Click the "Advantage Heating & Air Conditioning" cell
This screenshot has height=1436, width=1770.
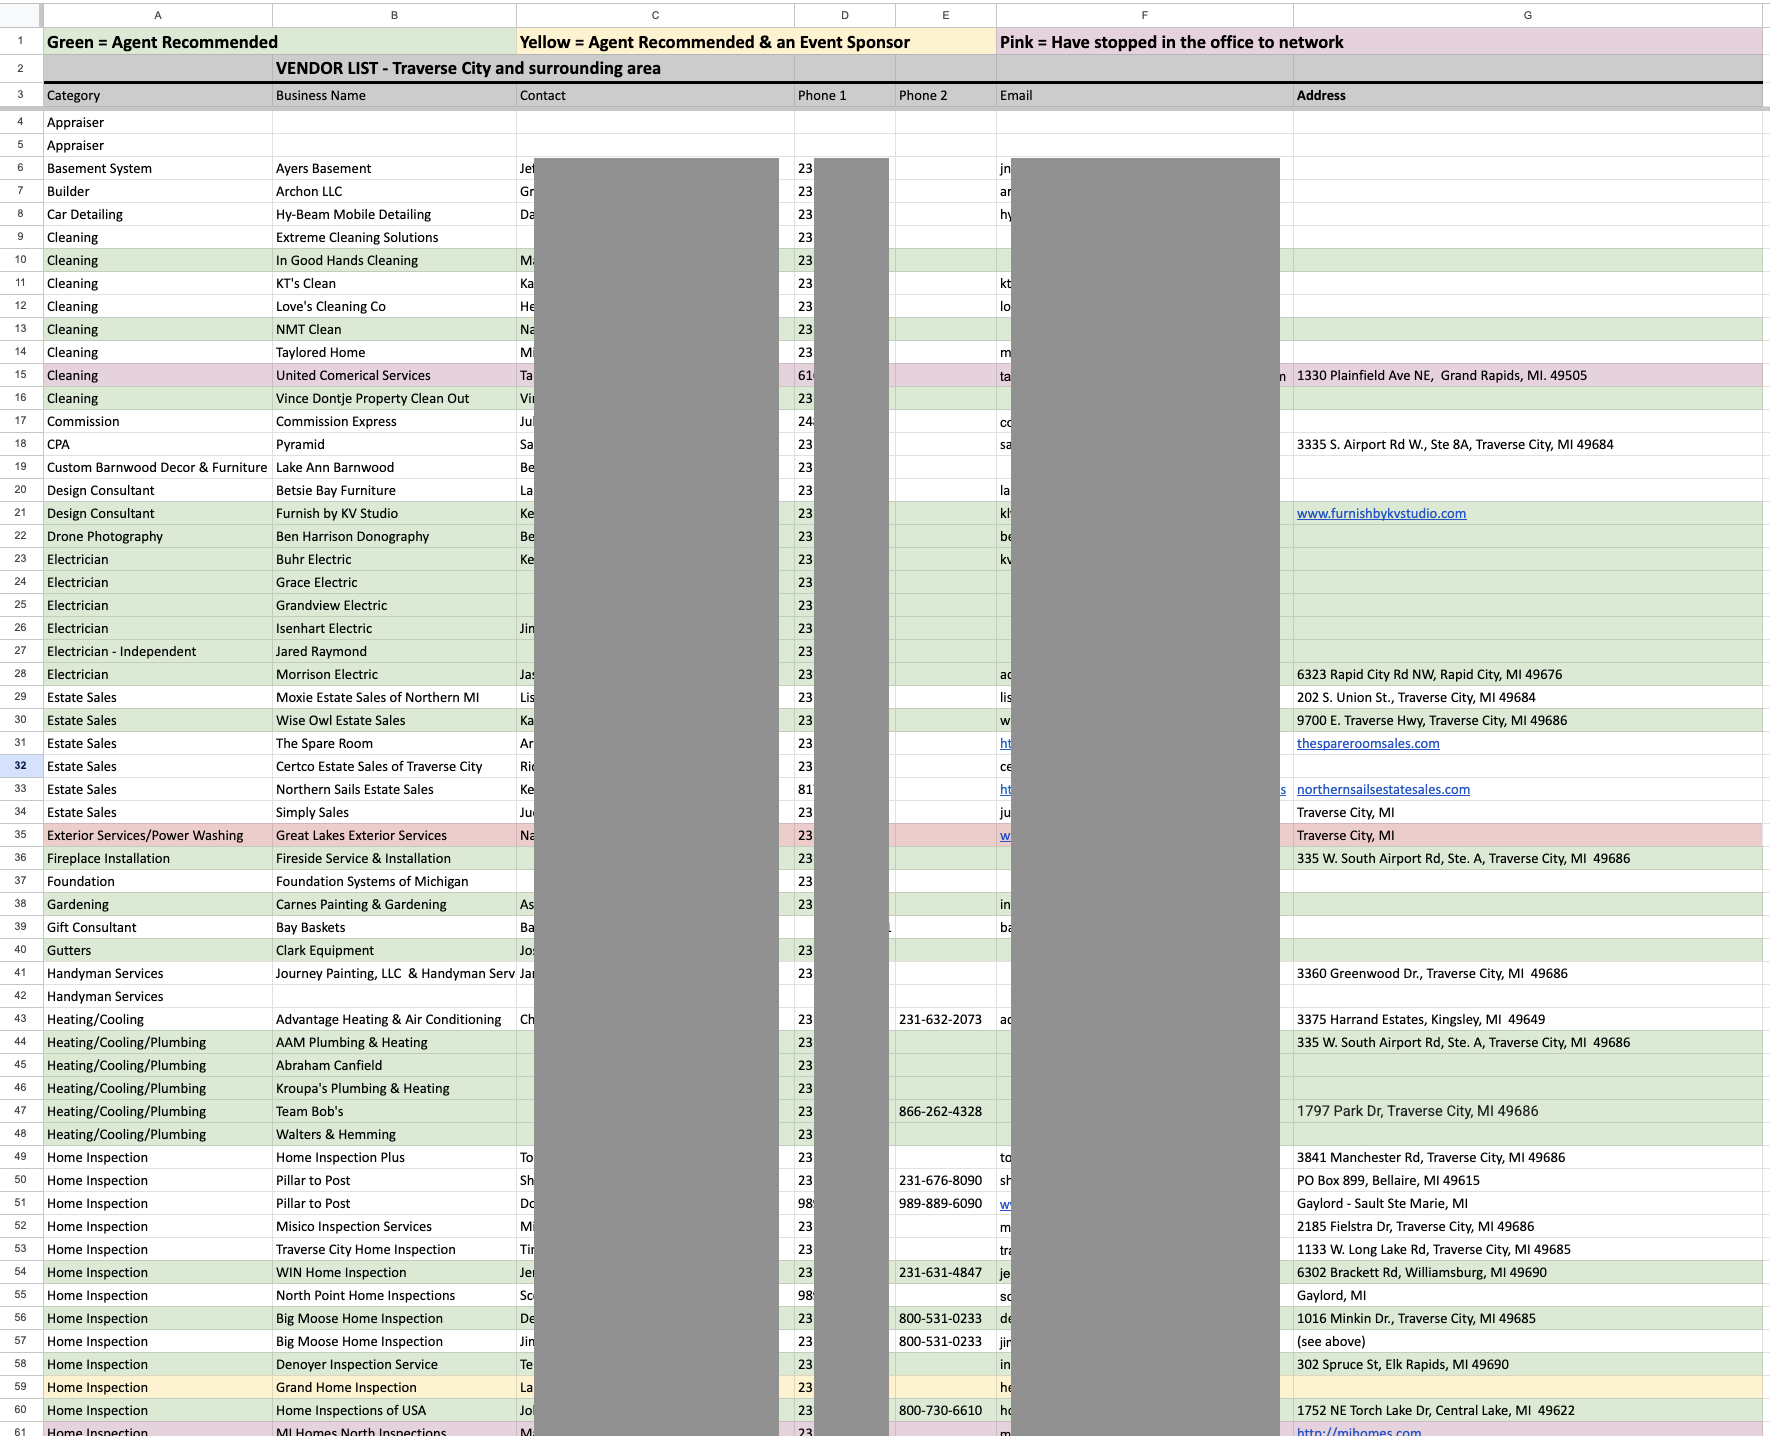(394, 1019)
